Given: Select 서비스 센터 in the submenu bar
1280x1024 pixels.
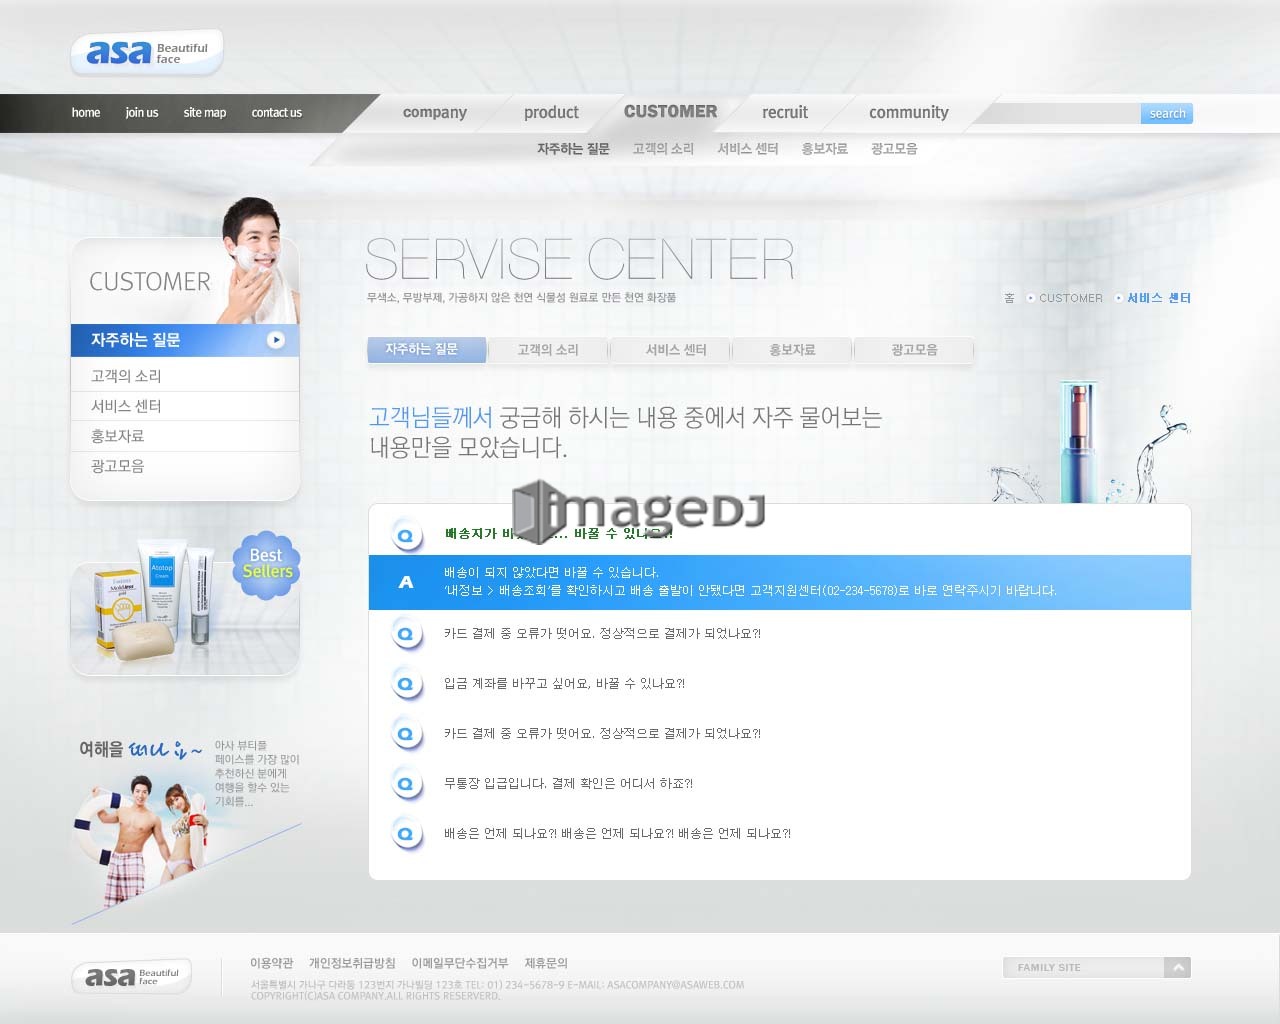Looking at the screenshot, I should 748,149.
